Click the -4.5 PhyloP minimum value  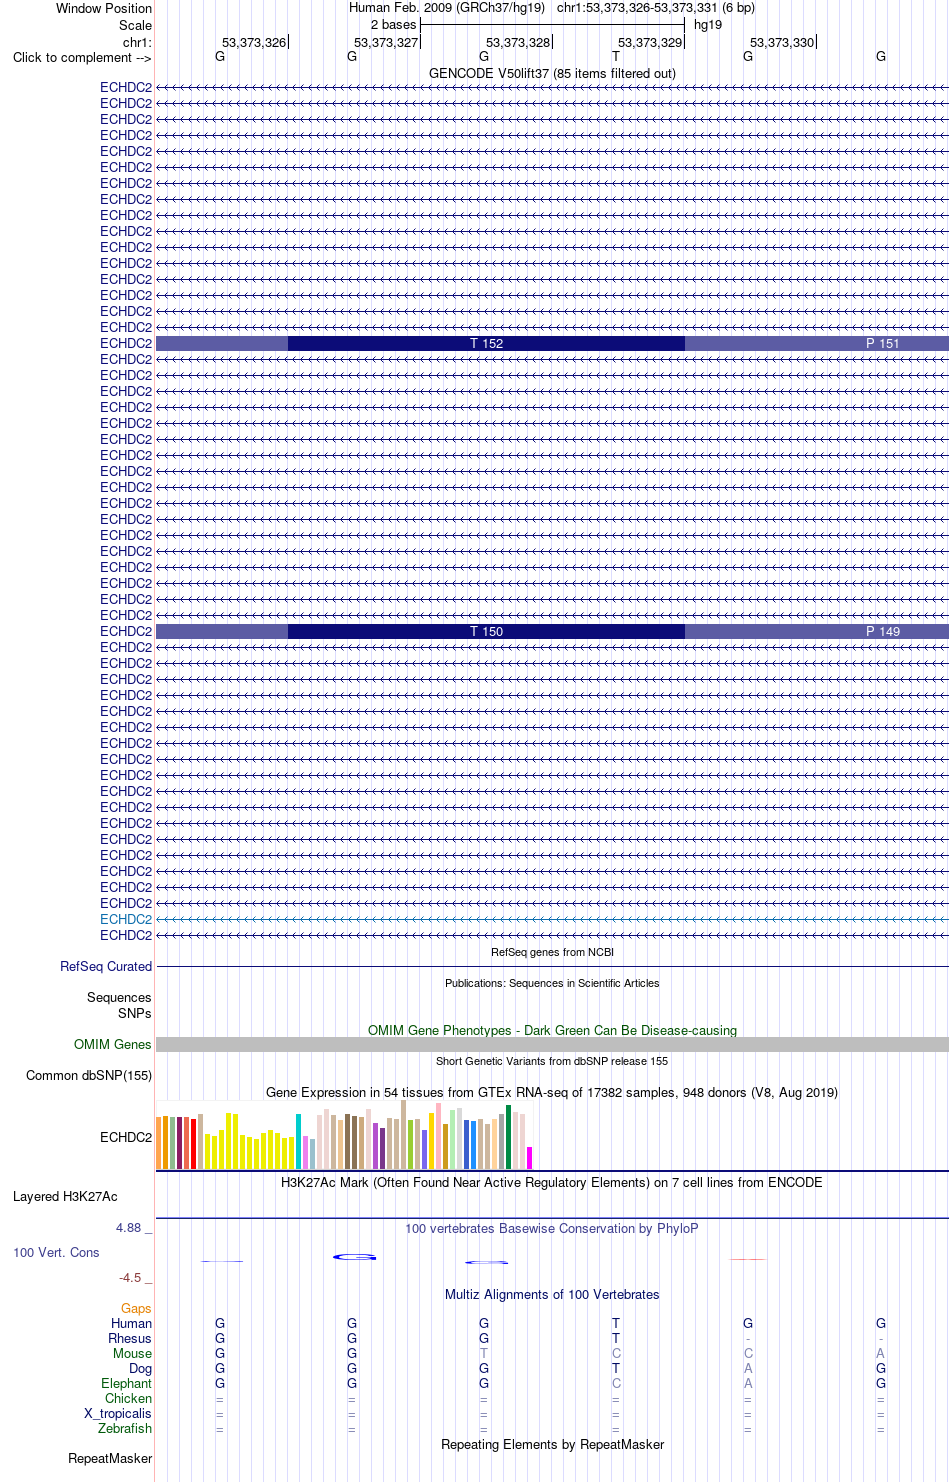133,1277
